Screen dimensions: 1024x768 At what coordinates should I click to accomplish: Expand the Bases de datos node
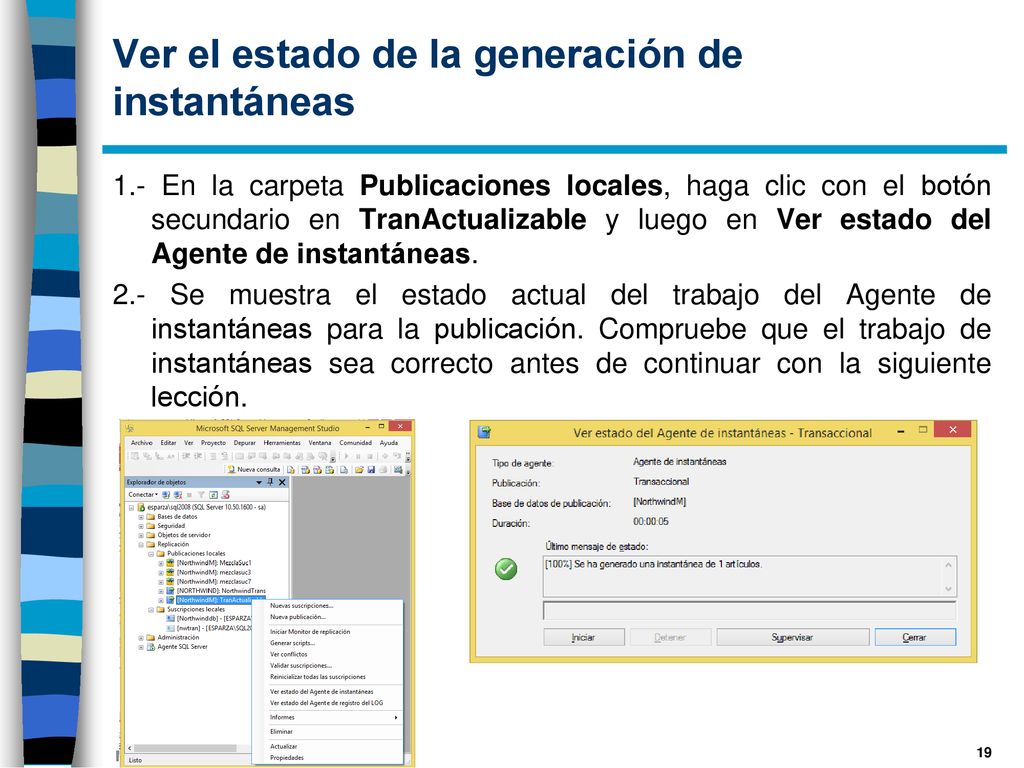(140, 517)
